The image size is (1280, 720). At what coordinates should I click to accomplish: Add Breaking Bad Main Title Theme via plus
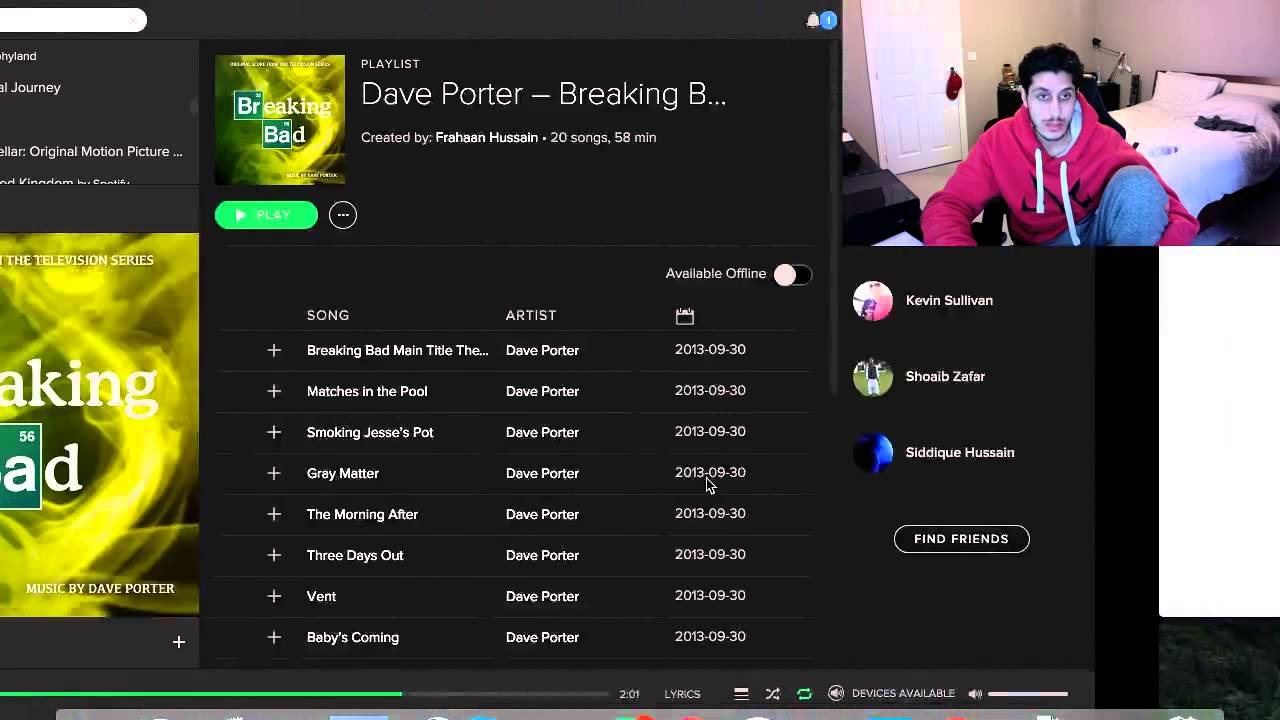(x=274, y=350)
